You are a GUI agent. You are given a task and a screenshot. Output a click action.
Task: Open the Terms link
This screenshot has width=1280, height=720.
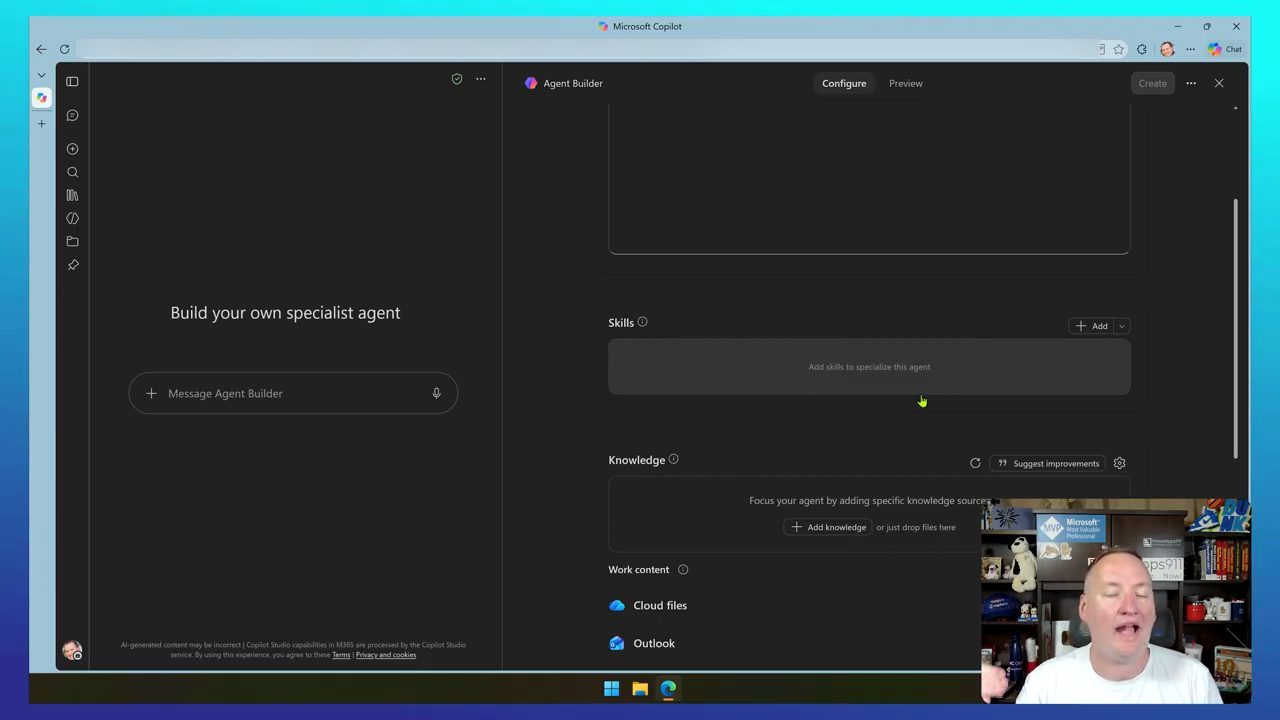pos(341,655)
